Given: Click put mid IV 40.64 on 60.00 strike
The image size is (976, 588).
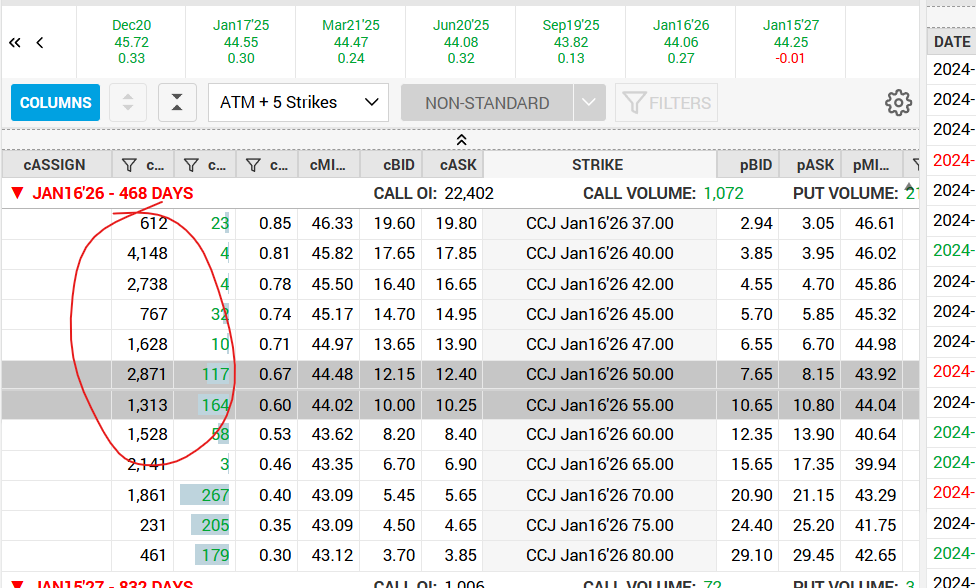Looking at the screenshot, I should click(875, 434).
